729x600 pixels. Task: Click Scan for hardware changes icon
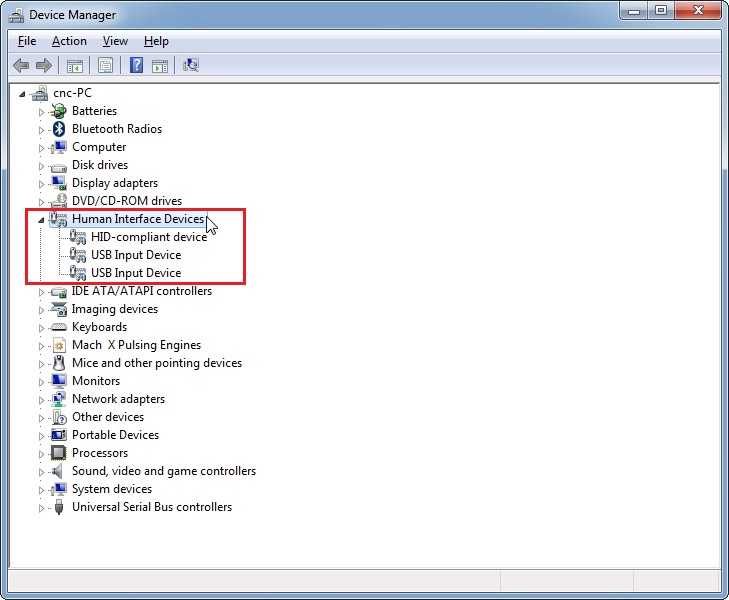[x=191, y=65]
